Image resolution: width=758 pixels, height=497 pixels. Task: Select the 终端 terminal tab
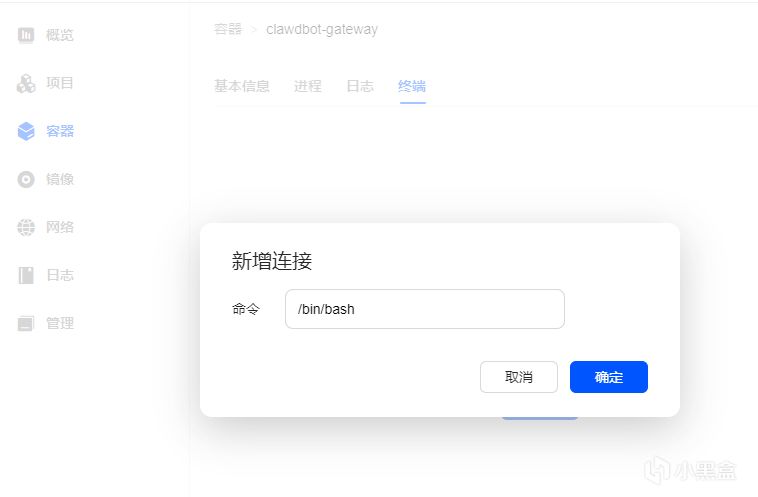(x=412, y=86)
